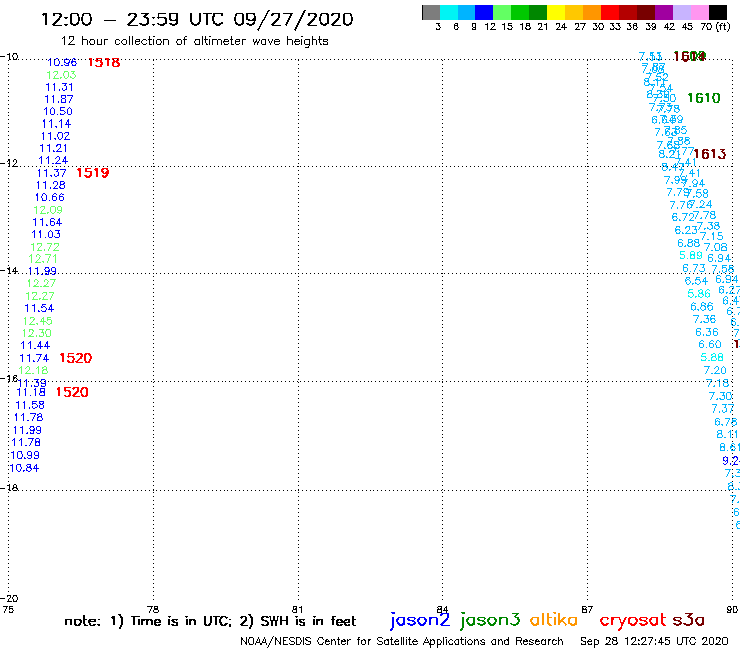Click wave height value 10.99
Screen dimensions: 740x650
pos(25,455)
